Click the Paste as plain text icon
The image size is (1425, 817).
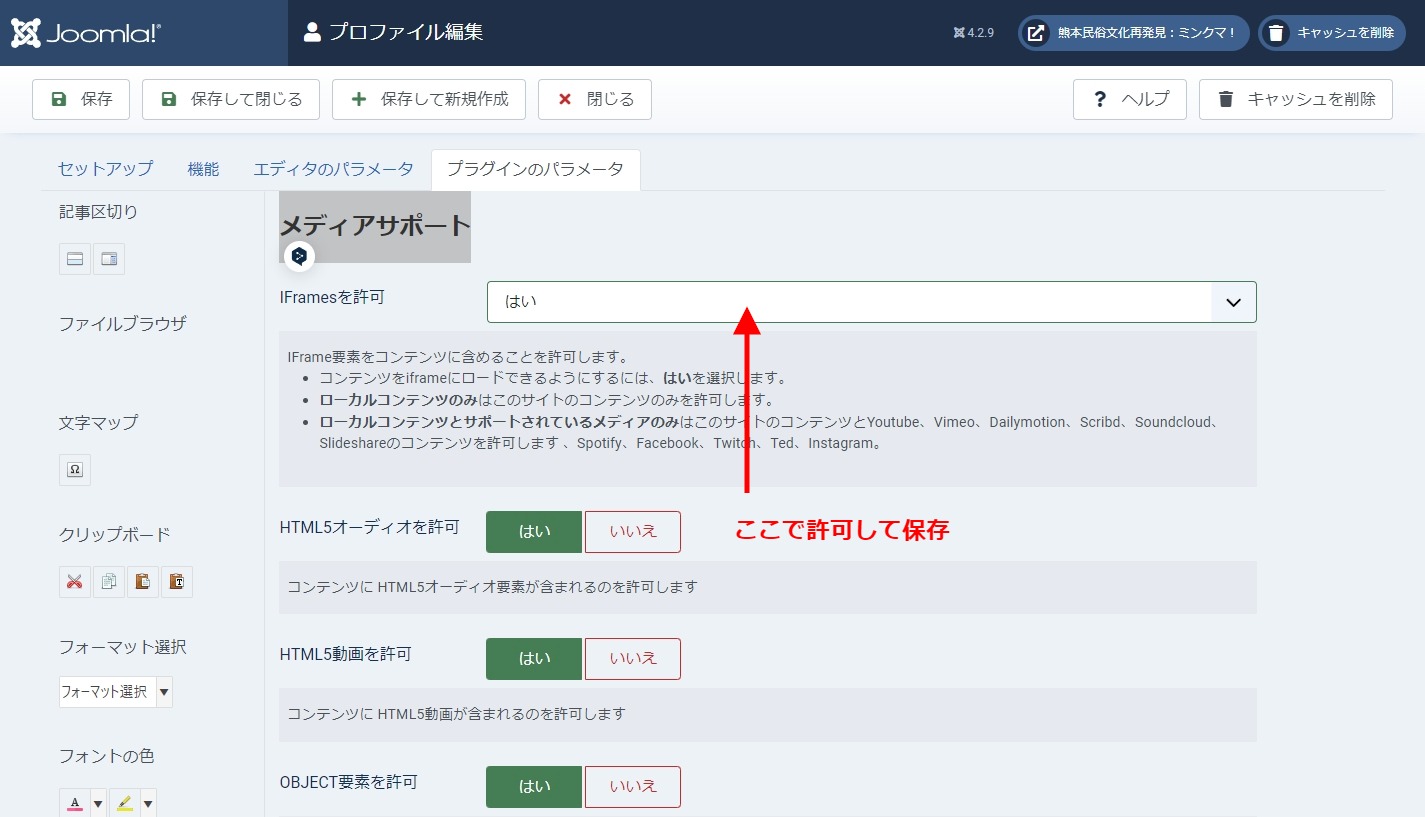click(177, 582)
